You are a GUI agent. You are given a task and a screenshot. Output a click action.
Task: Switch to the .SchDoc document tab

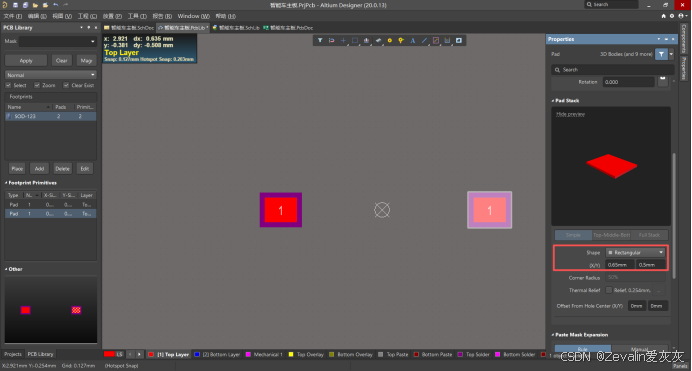[129, 27]
